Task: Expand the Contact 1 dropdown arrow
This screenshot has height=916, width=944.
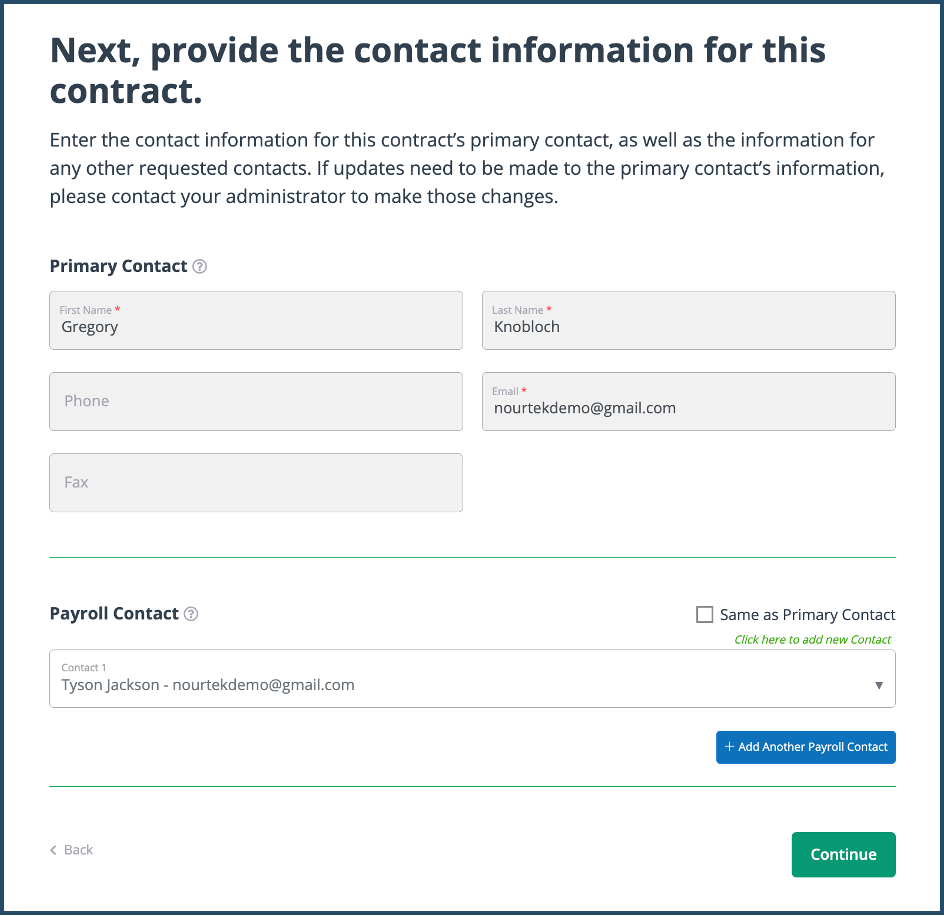Action: pyautogui.click(x=879, y=686)
